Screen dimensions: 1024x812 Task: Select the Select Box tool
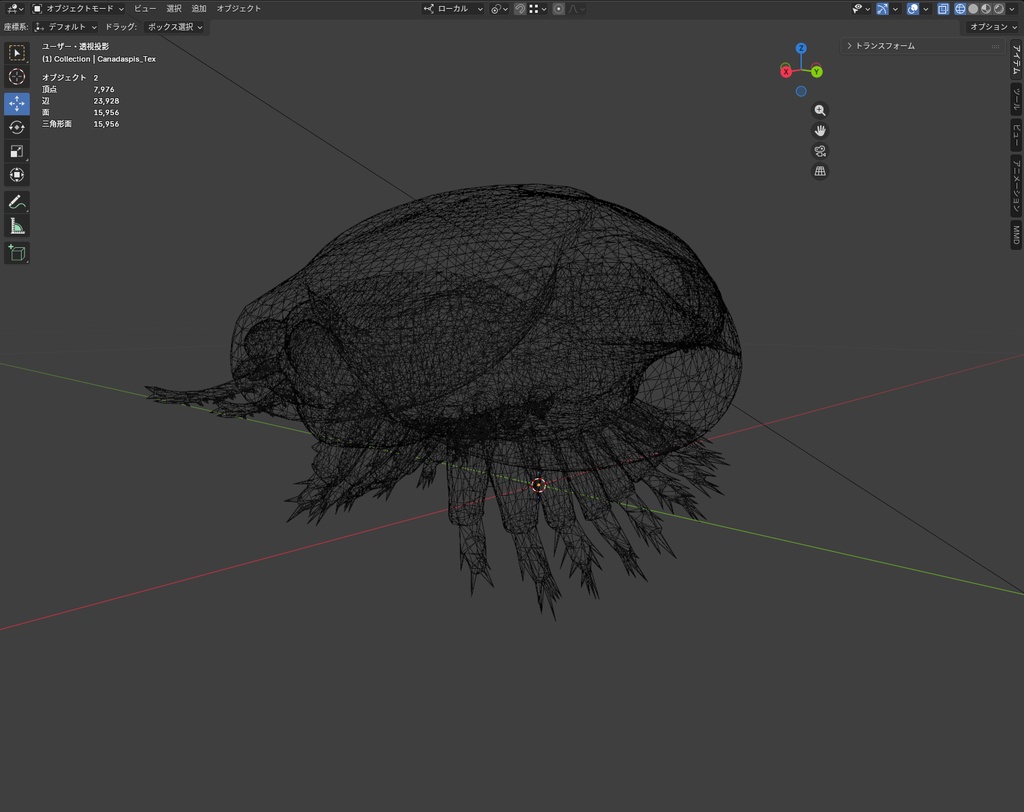[x=17, y=52]
